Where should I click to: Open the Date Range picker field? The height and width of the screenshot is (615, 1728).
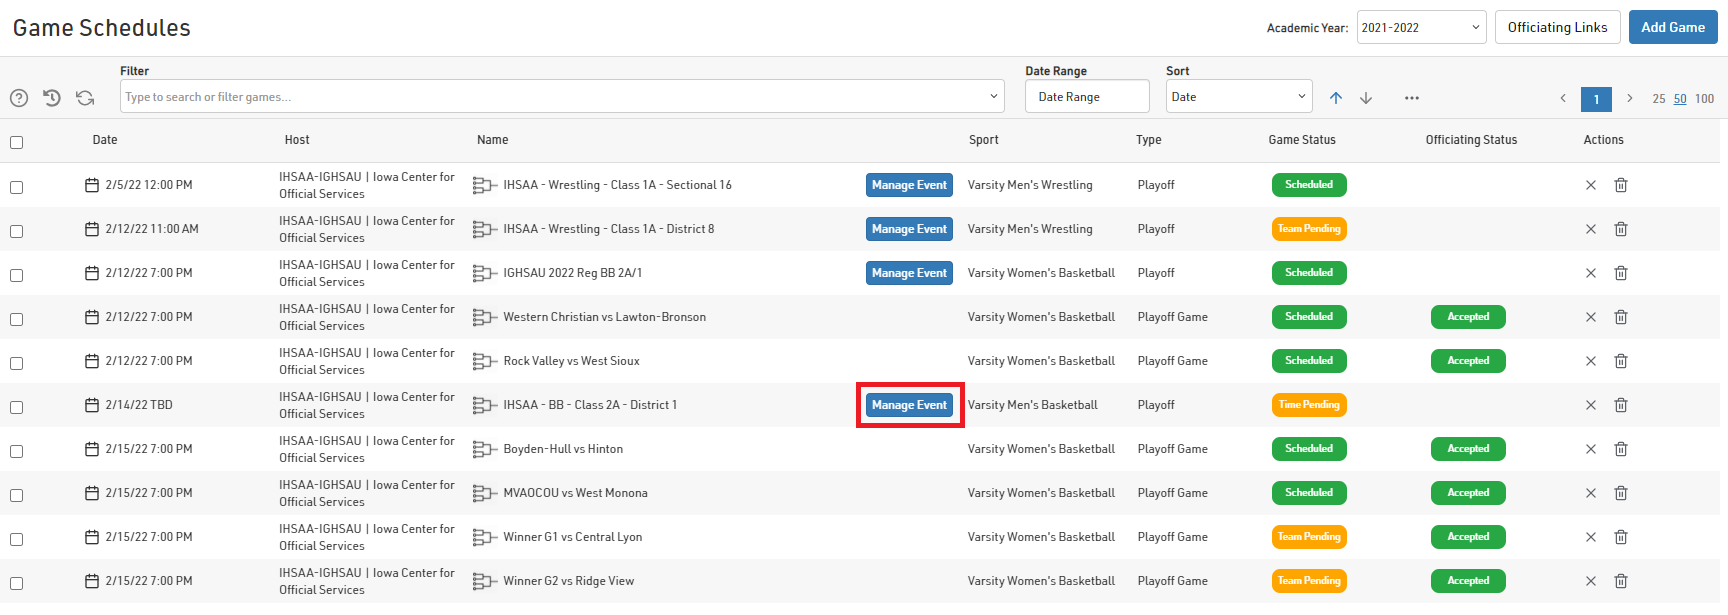[1086, 97]
